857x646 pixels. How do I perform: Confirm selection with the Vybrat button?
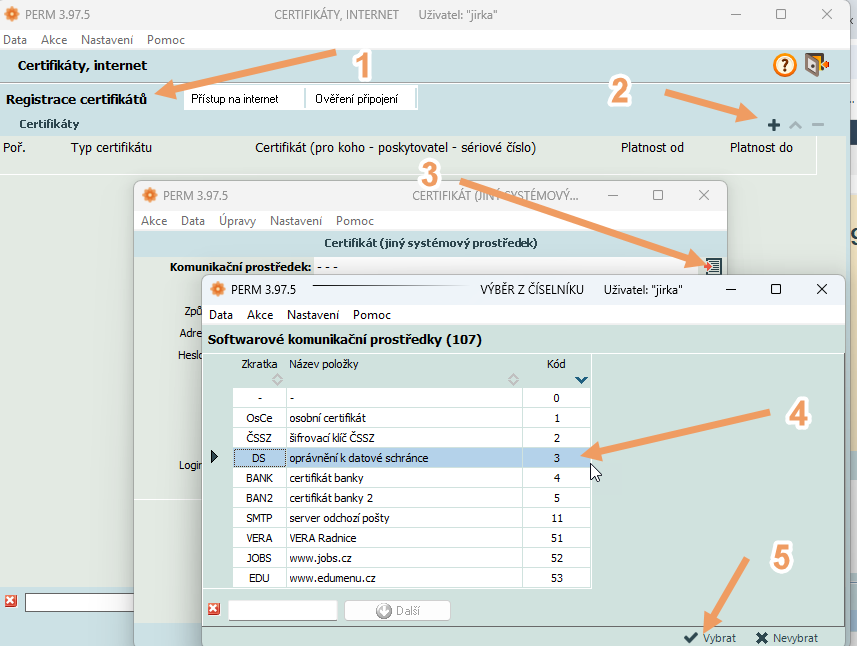click(x=709, y=638)
